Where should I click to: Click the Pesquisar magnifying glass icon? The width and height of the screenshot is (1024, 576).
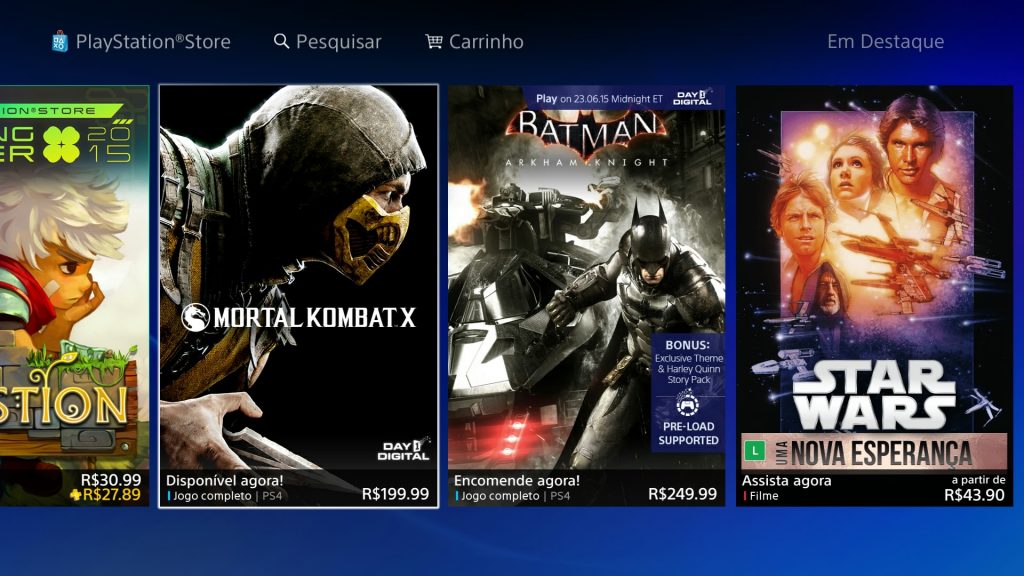(x=281, y=41)
